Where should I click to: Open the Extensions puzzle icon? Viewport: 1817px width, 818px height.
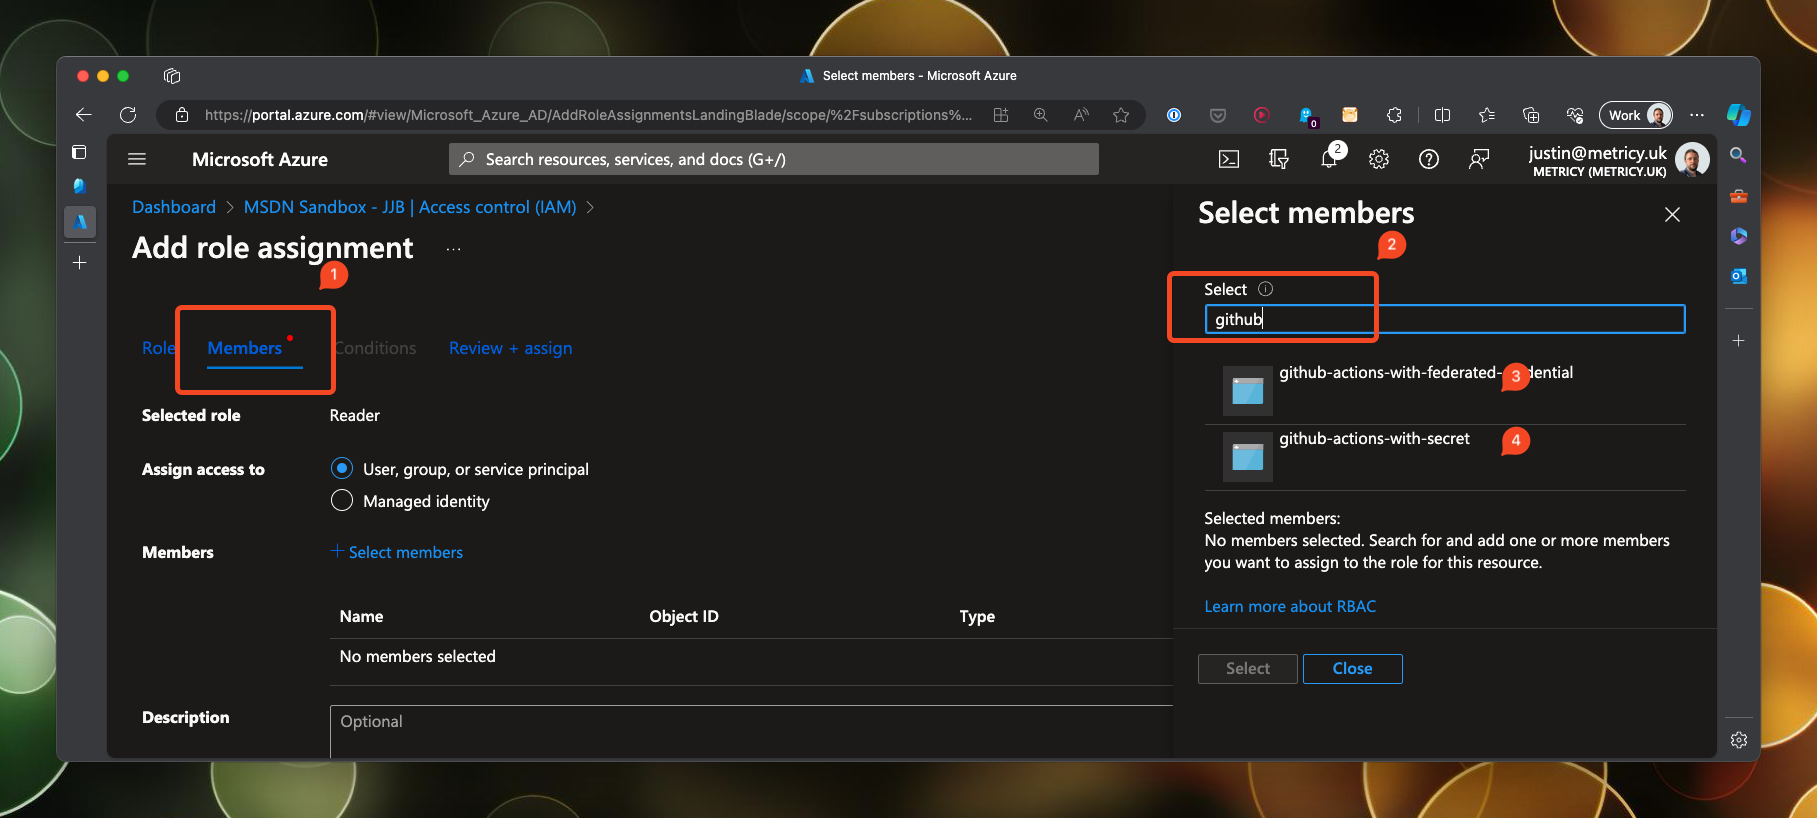point(1394,115)
